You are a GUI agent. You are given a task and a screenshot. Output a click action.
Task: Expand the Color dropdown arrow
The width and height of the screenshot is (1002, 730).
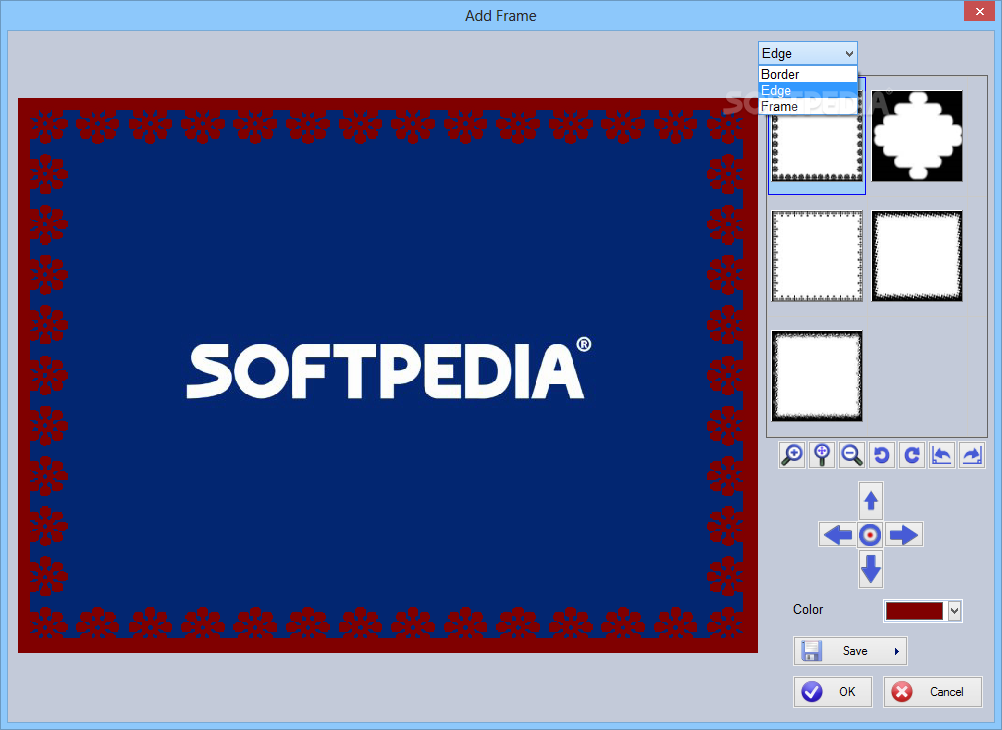(x=955, y=610)
